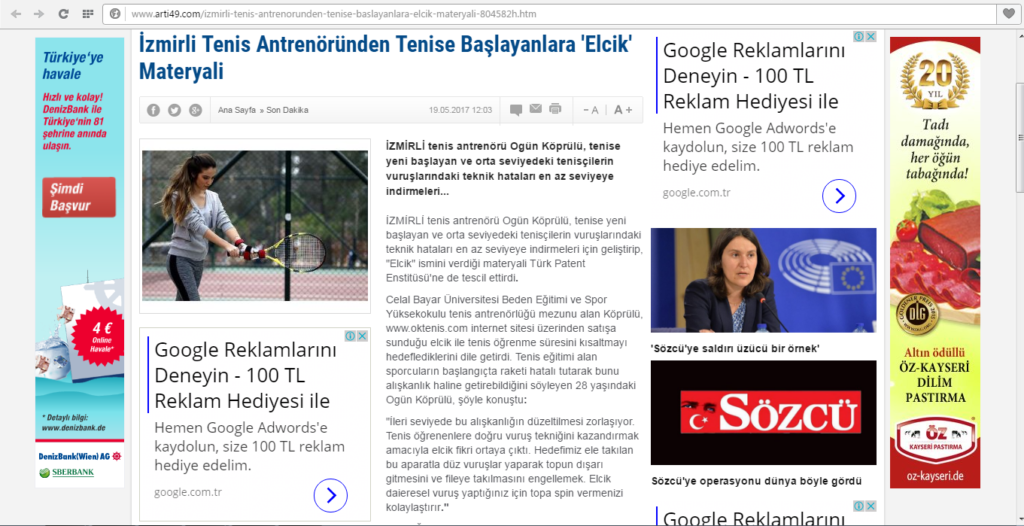Open ad info icon below the article photo
Image resolution: width=1024 pixels, height=526 pixels.
coord(351,336)
